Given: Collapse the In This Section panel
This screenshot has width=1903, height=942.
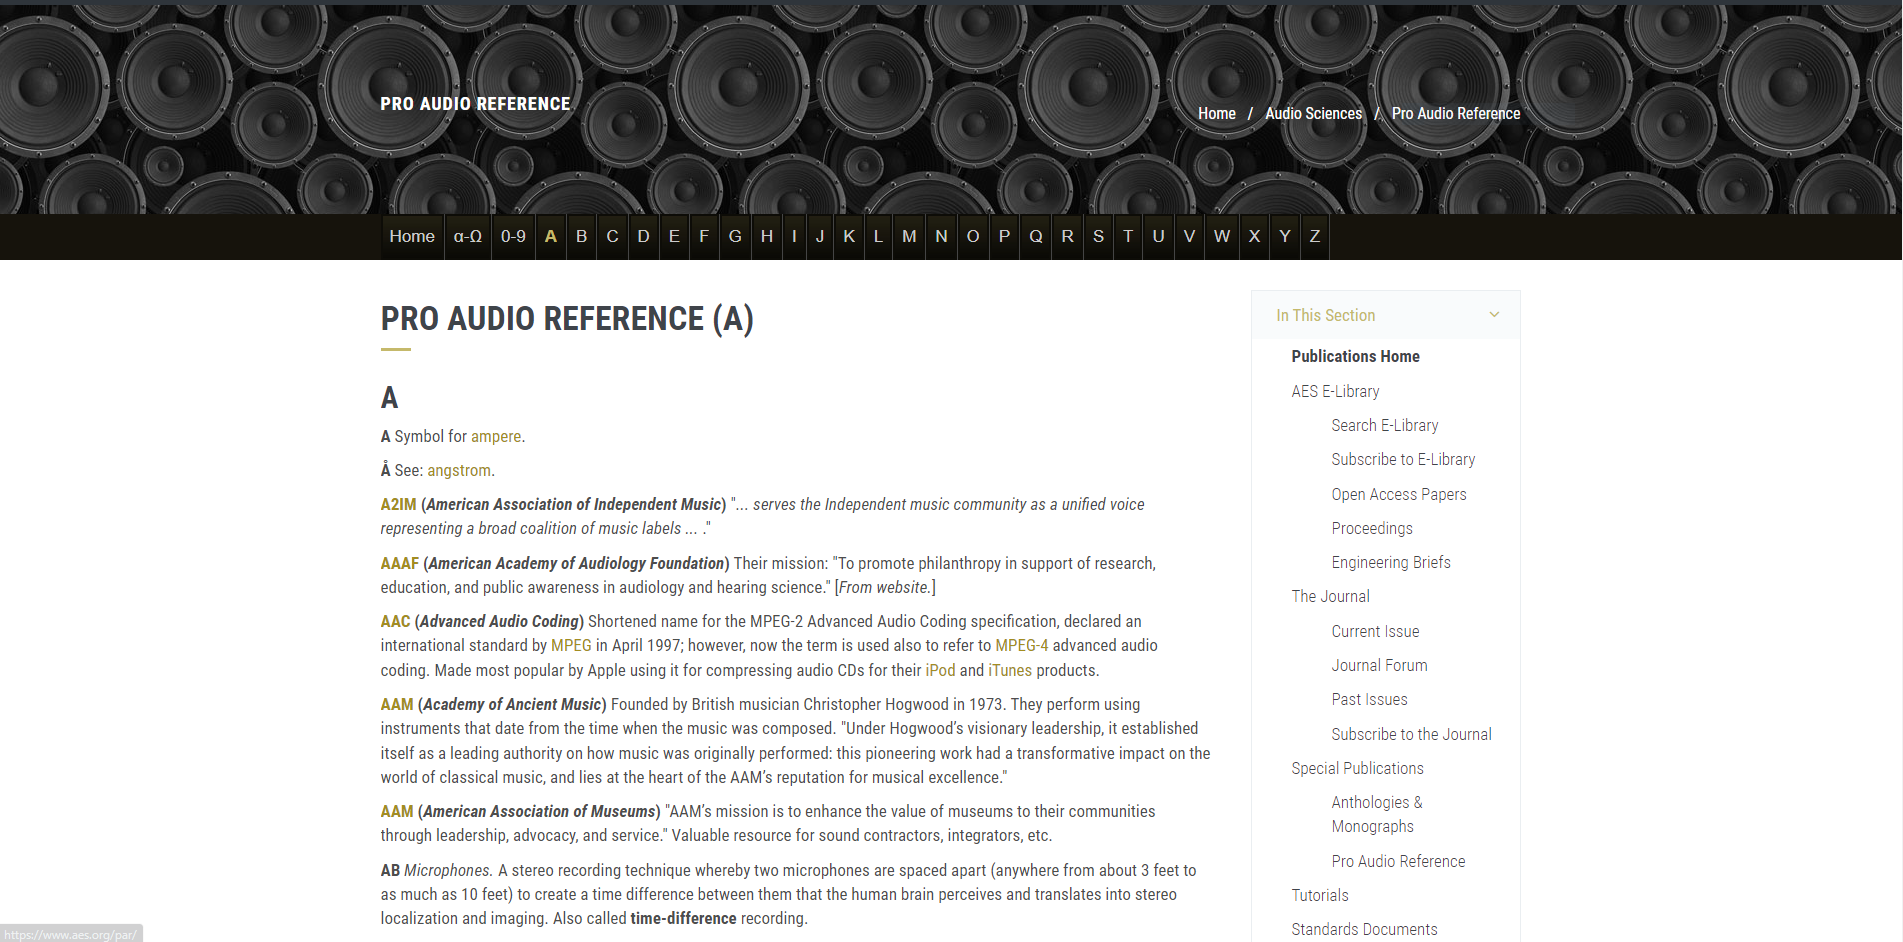Looking at the screenshot, I should tap(1494, 314).
